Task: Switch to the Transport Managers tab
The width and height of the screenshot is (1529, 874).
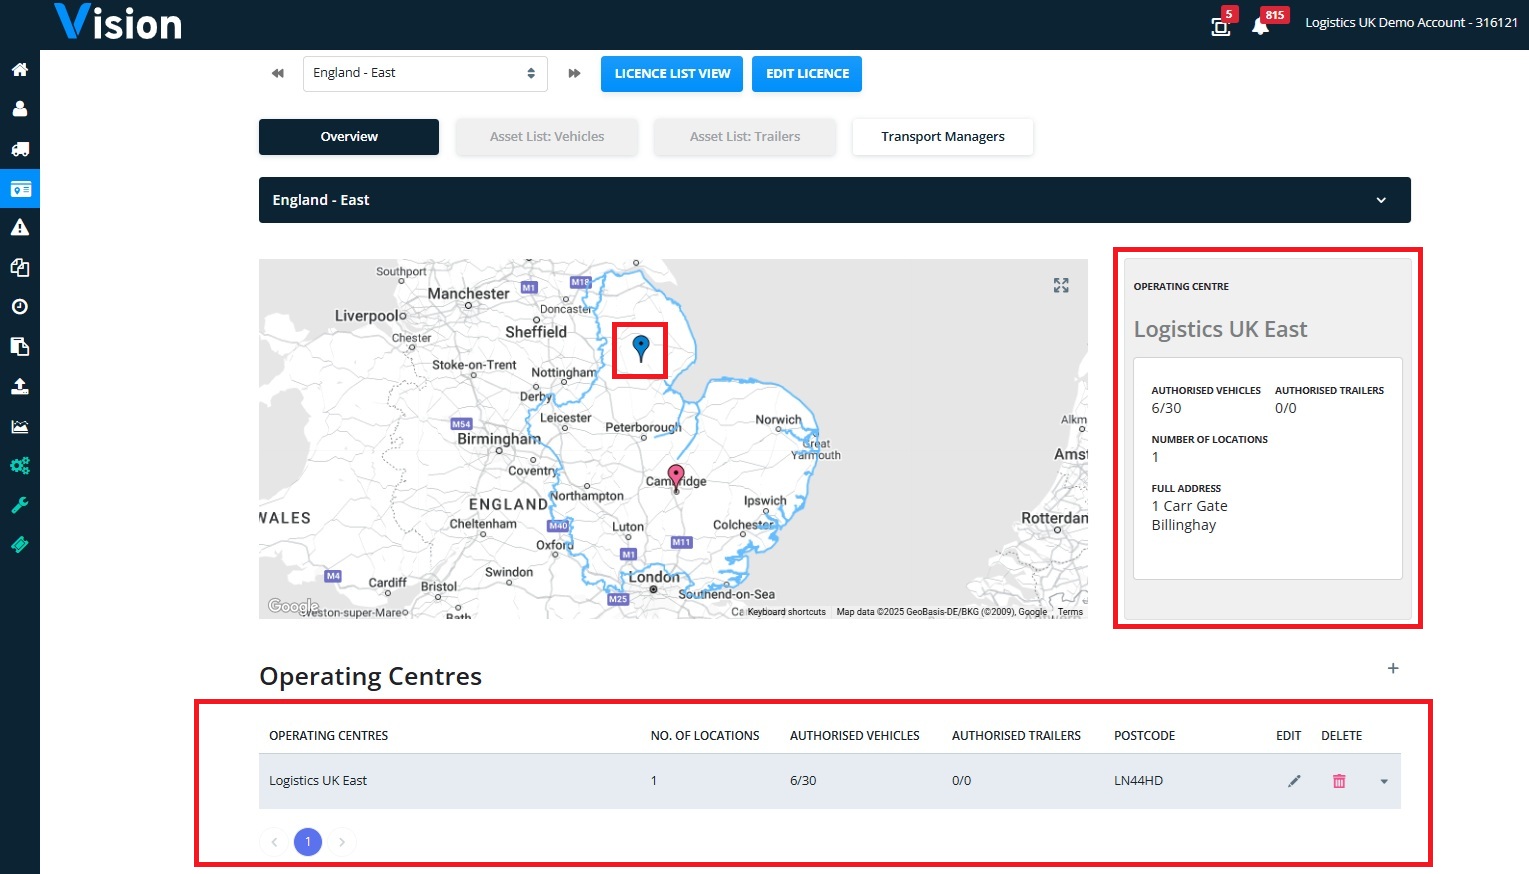Action: coord(943,137)
